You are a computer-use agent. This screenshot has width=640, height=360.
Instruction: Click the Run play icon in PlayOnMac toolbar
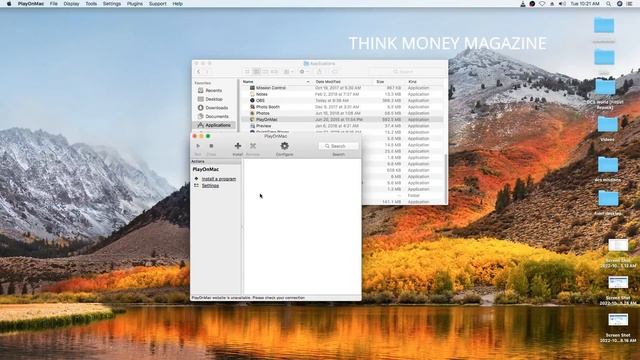(x=198, y=146)
